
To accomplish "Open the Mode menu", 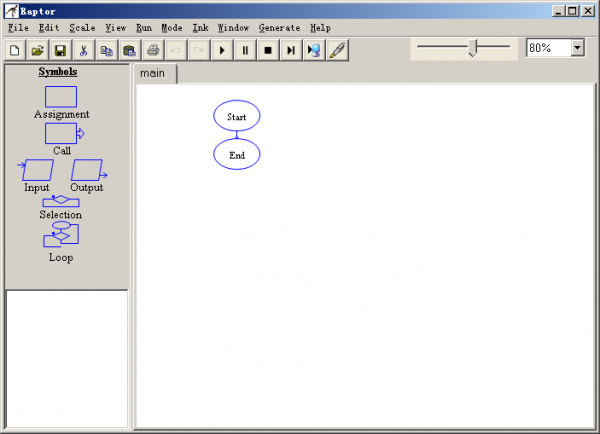I will pyautogui.click(x=172, y=28).
